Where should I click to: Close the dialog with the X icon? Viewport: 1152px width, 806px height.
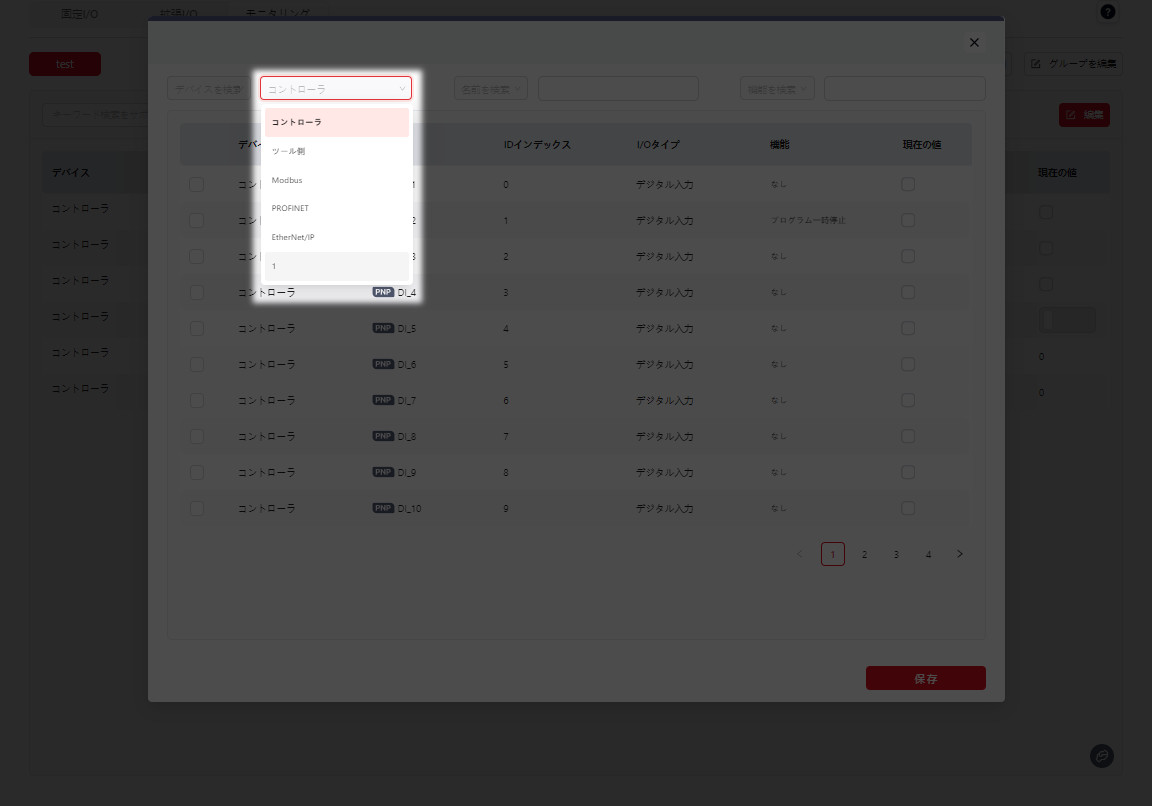coord(974,42)
